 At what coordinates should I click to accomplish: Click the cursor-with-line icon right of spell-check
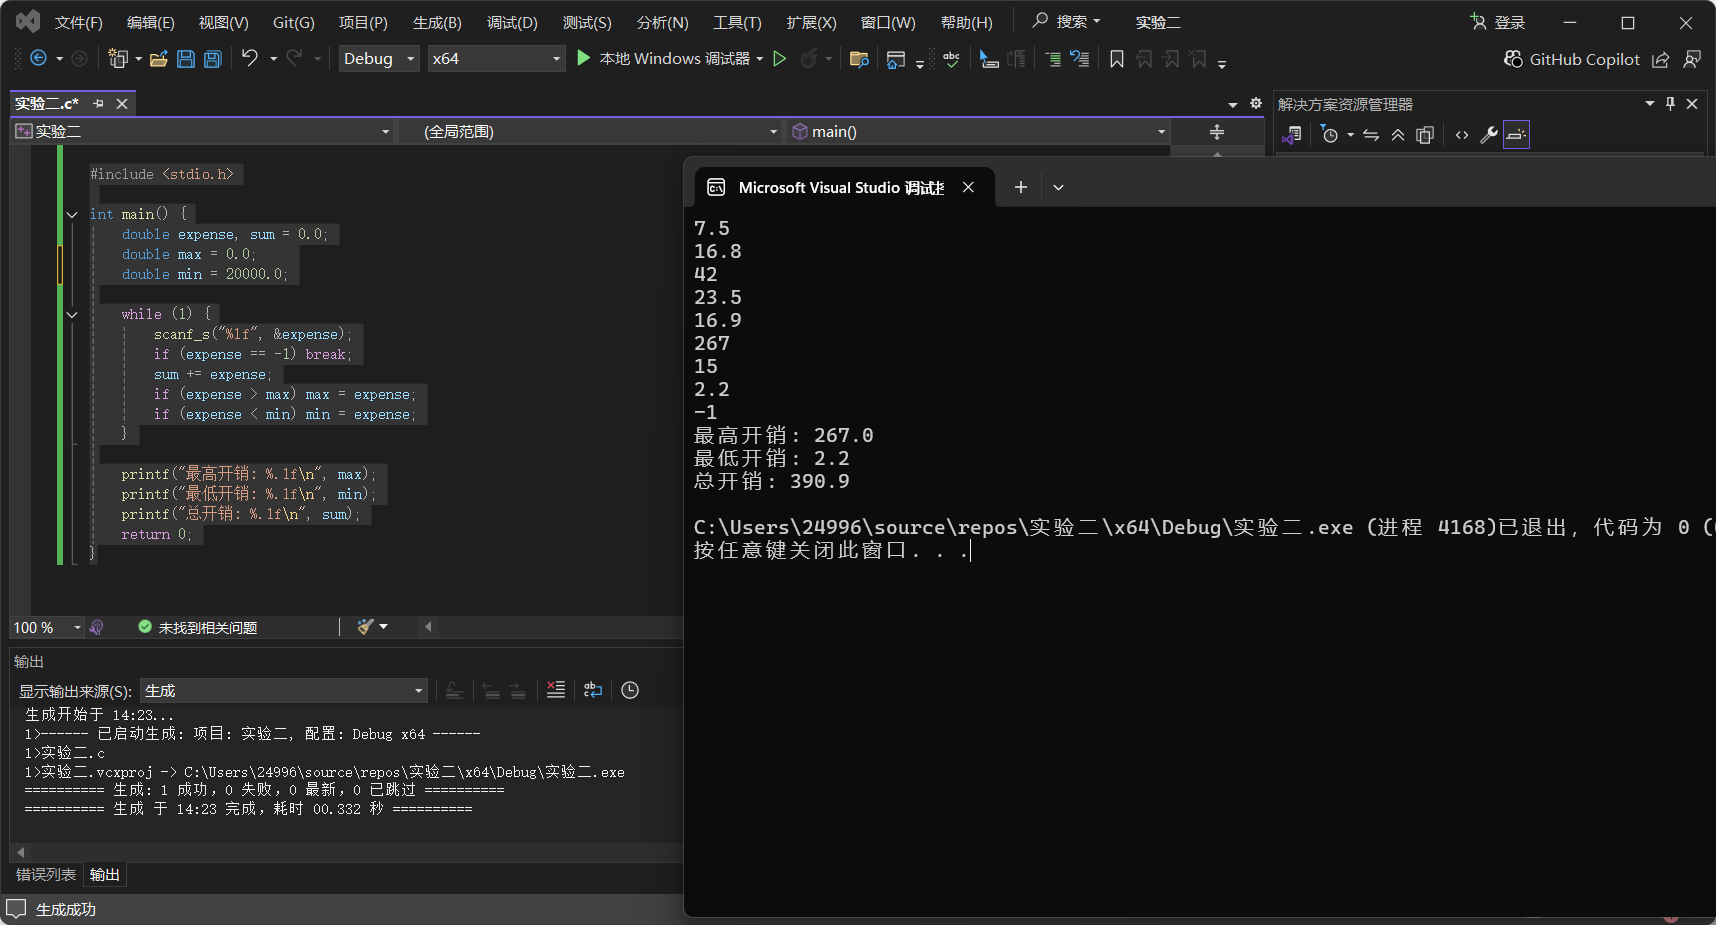[x=989, y=59]
